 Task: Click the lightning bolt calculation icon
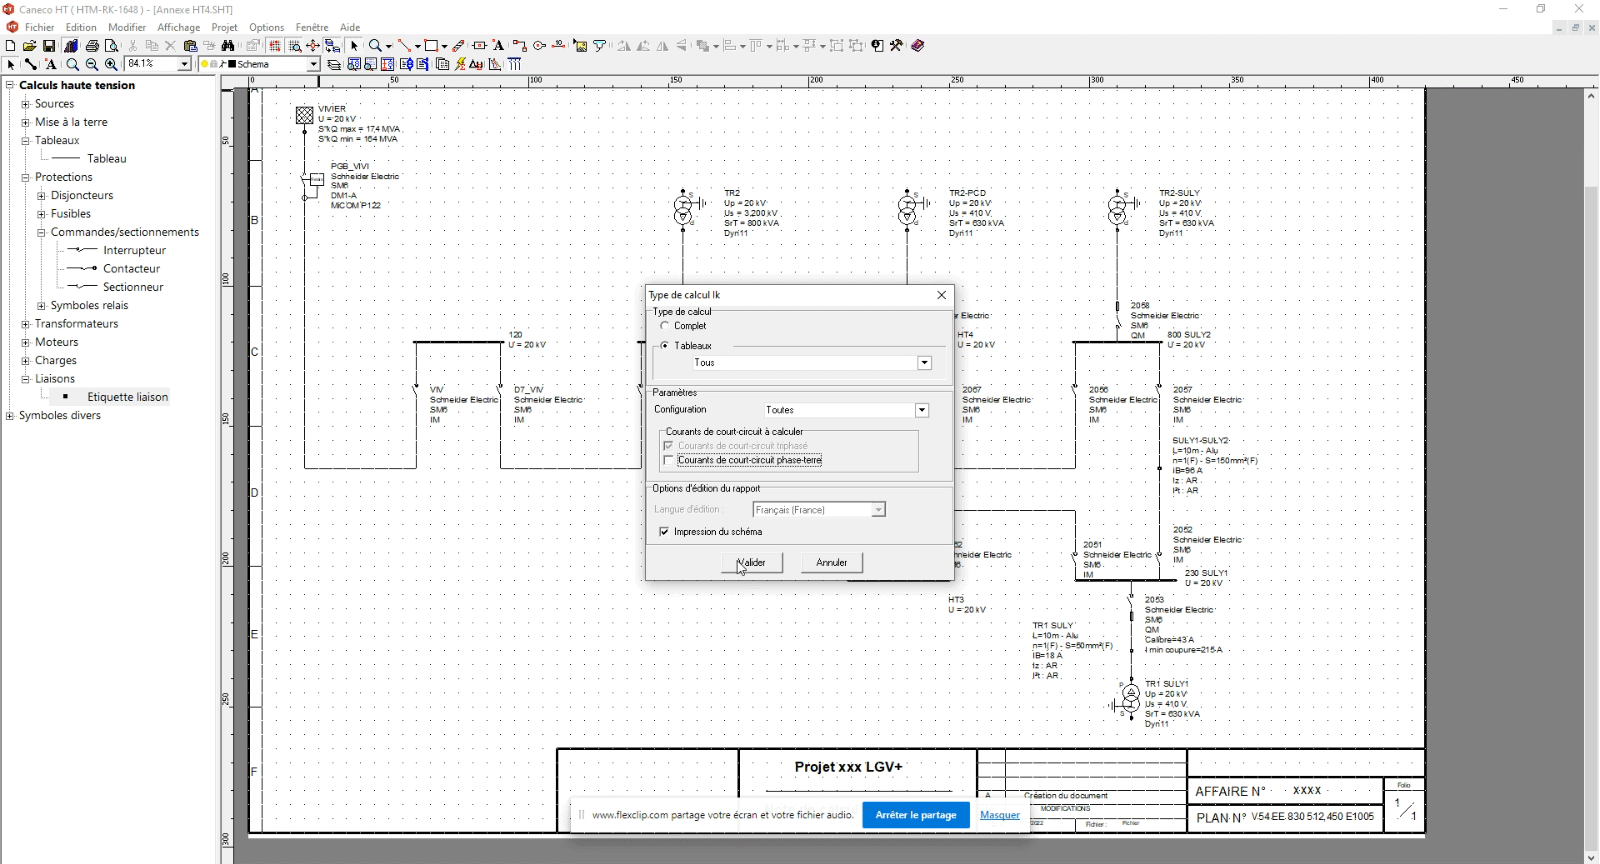click(x=460, y=64)
